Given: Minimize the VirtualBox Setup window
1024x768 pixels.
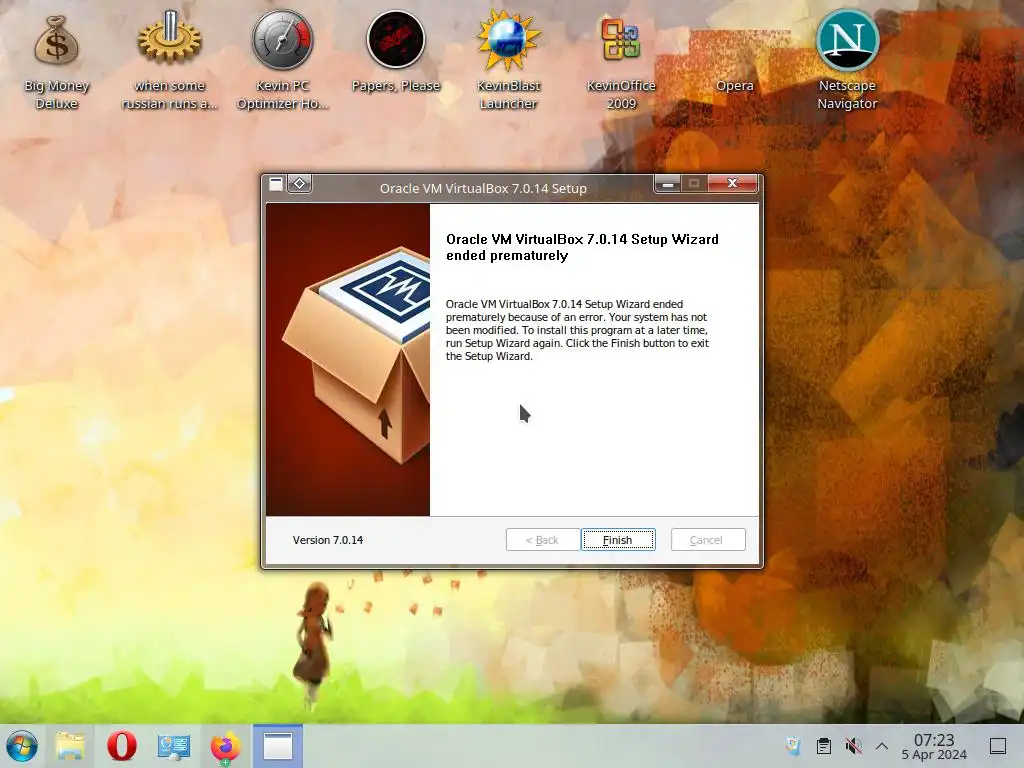Looking at the screenshot, I should coord(667,184).
